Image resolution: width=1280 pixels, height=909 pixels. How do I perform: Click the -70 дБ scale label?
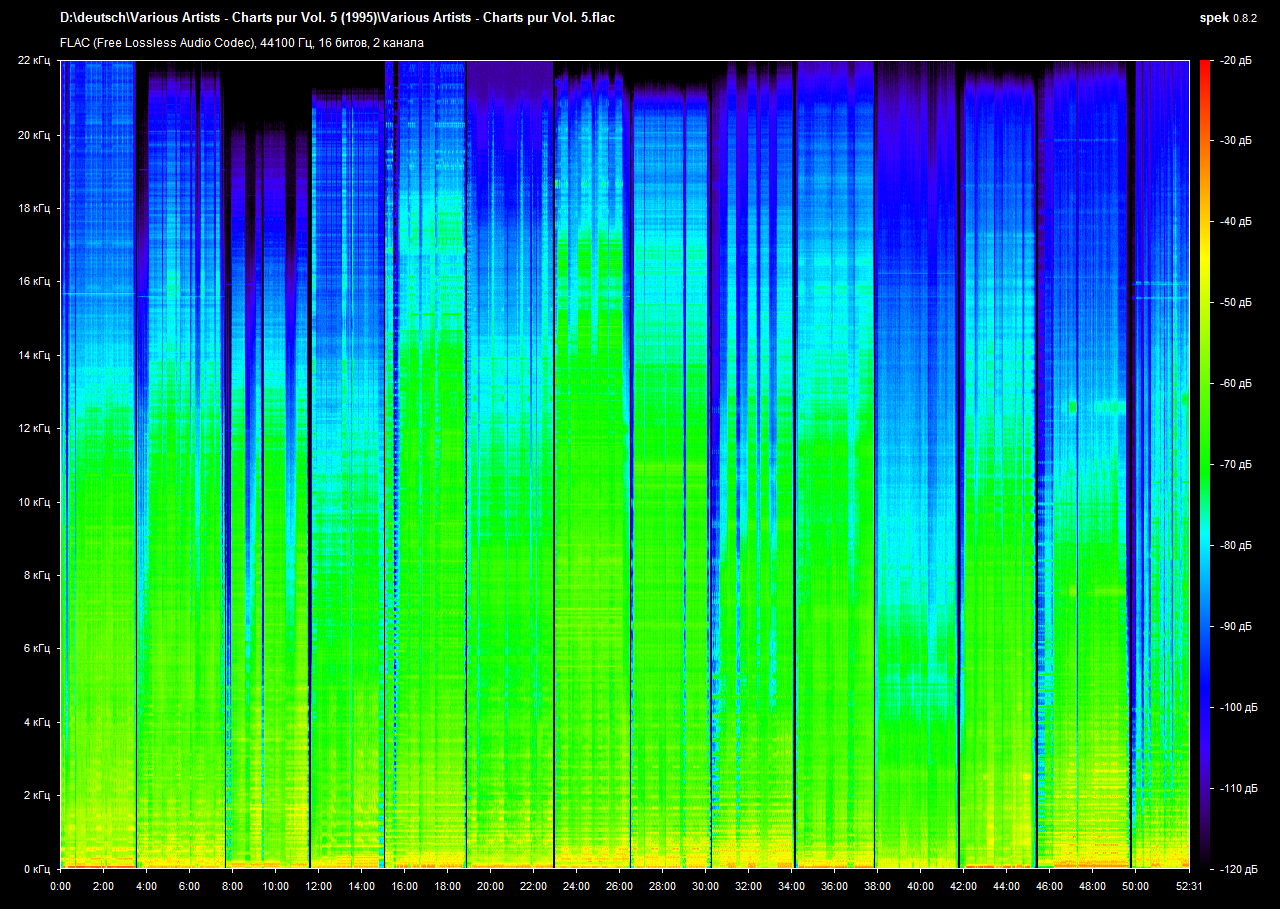(1236, 465)
